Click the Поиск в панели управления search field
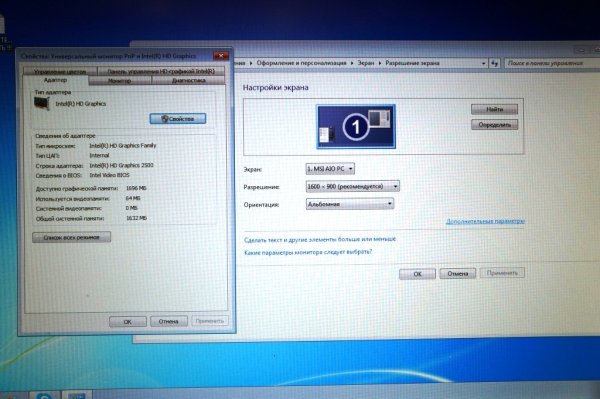Image resolution: width=600 pixels, height=399 pixels. [x=551, y=63]
